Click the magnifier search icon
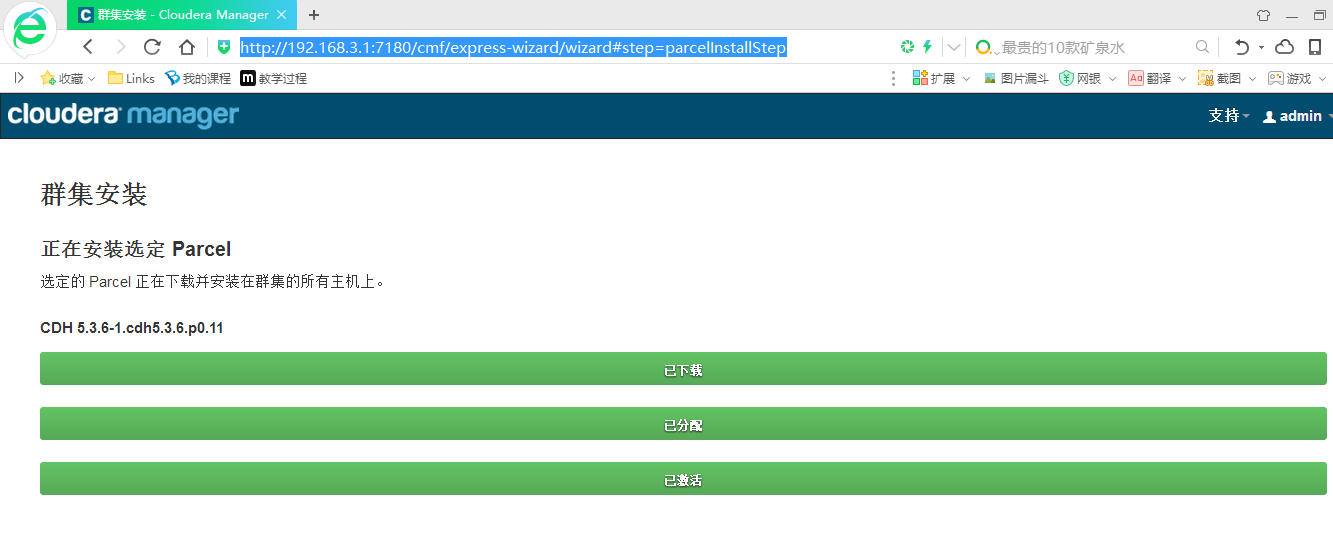The image size is (1333, 546). [1203, 47]
